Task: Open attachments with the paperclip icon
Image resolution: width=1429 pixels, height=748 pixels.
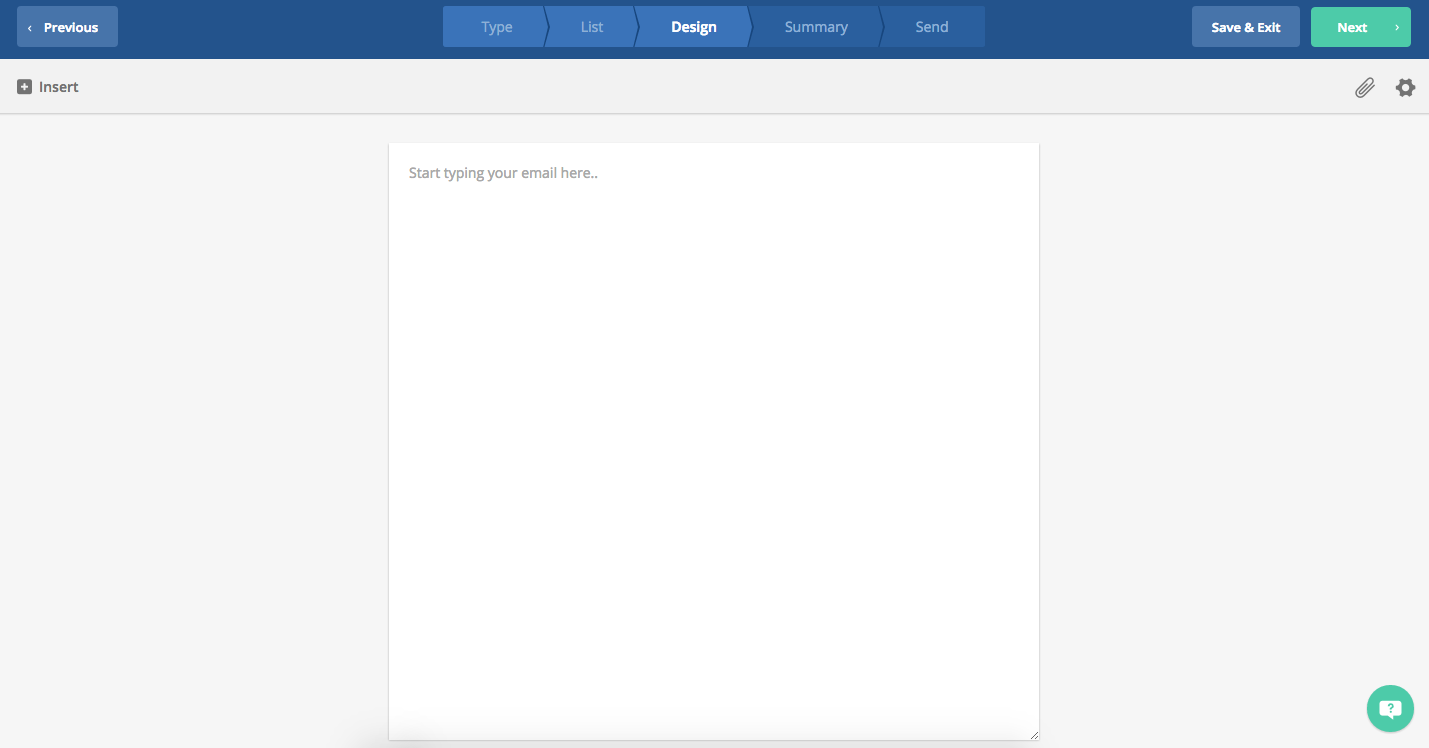Action: click(1364, 88)
